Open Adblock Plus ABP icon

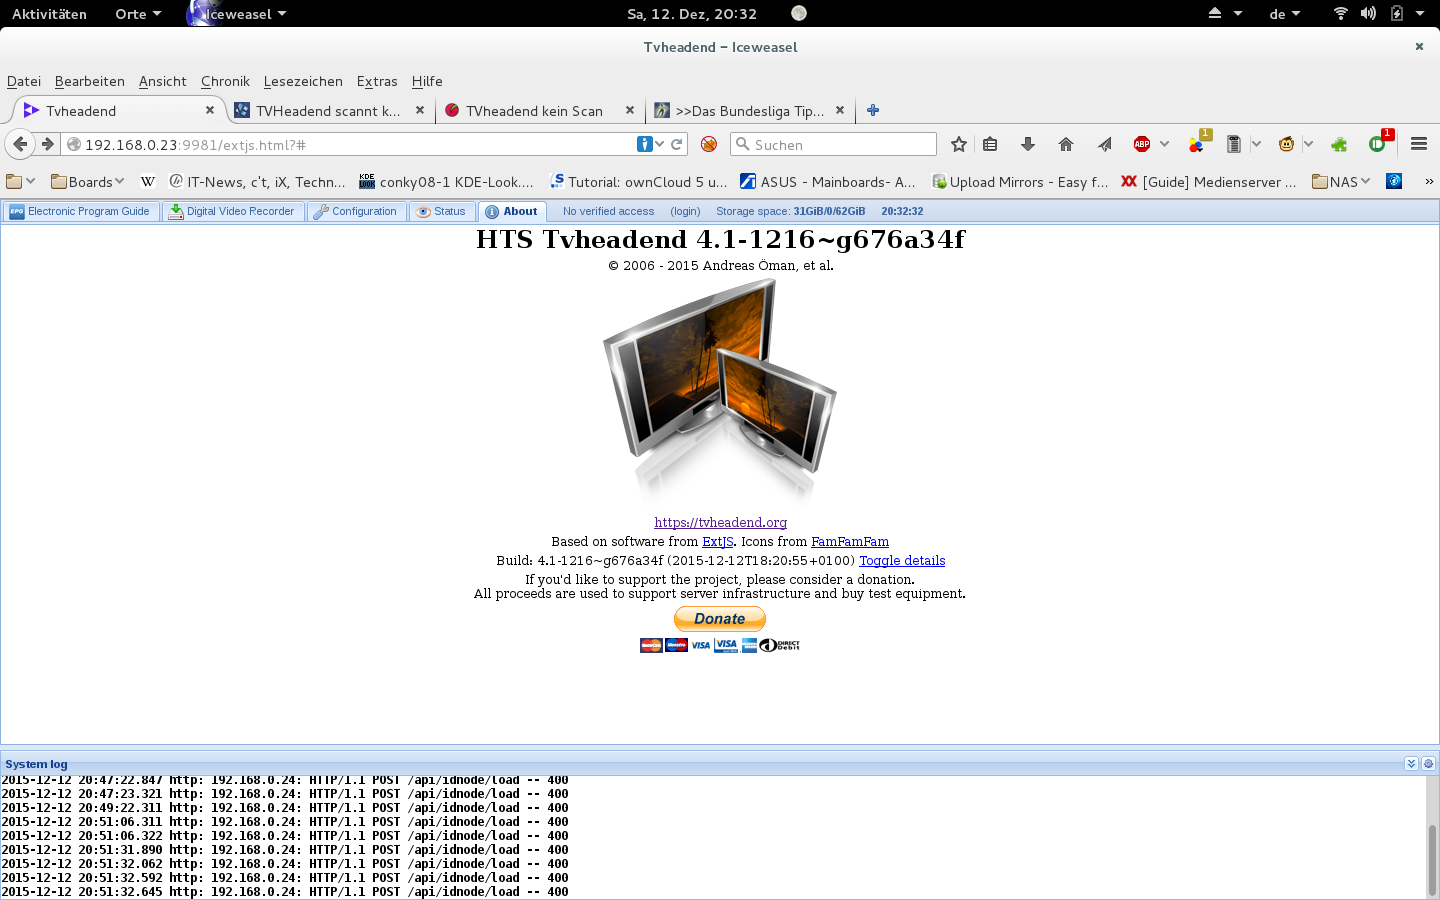point(1142,144)
